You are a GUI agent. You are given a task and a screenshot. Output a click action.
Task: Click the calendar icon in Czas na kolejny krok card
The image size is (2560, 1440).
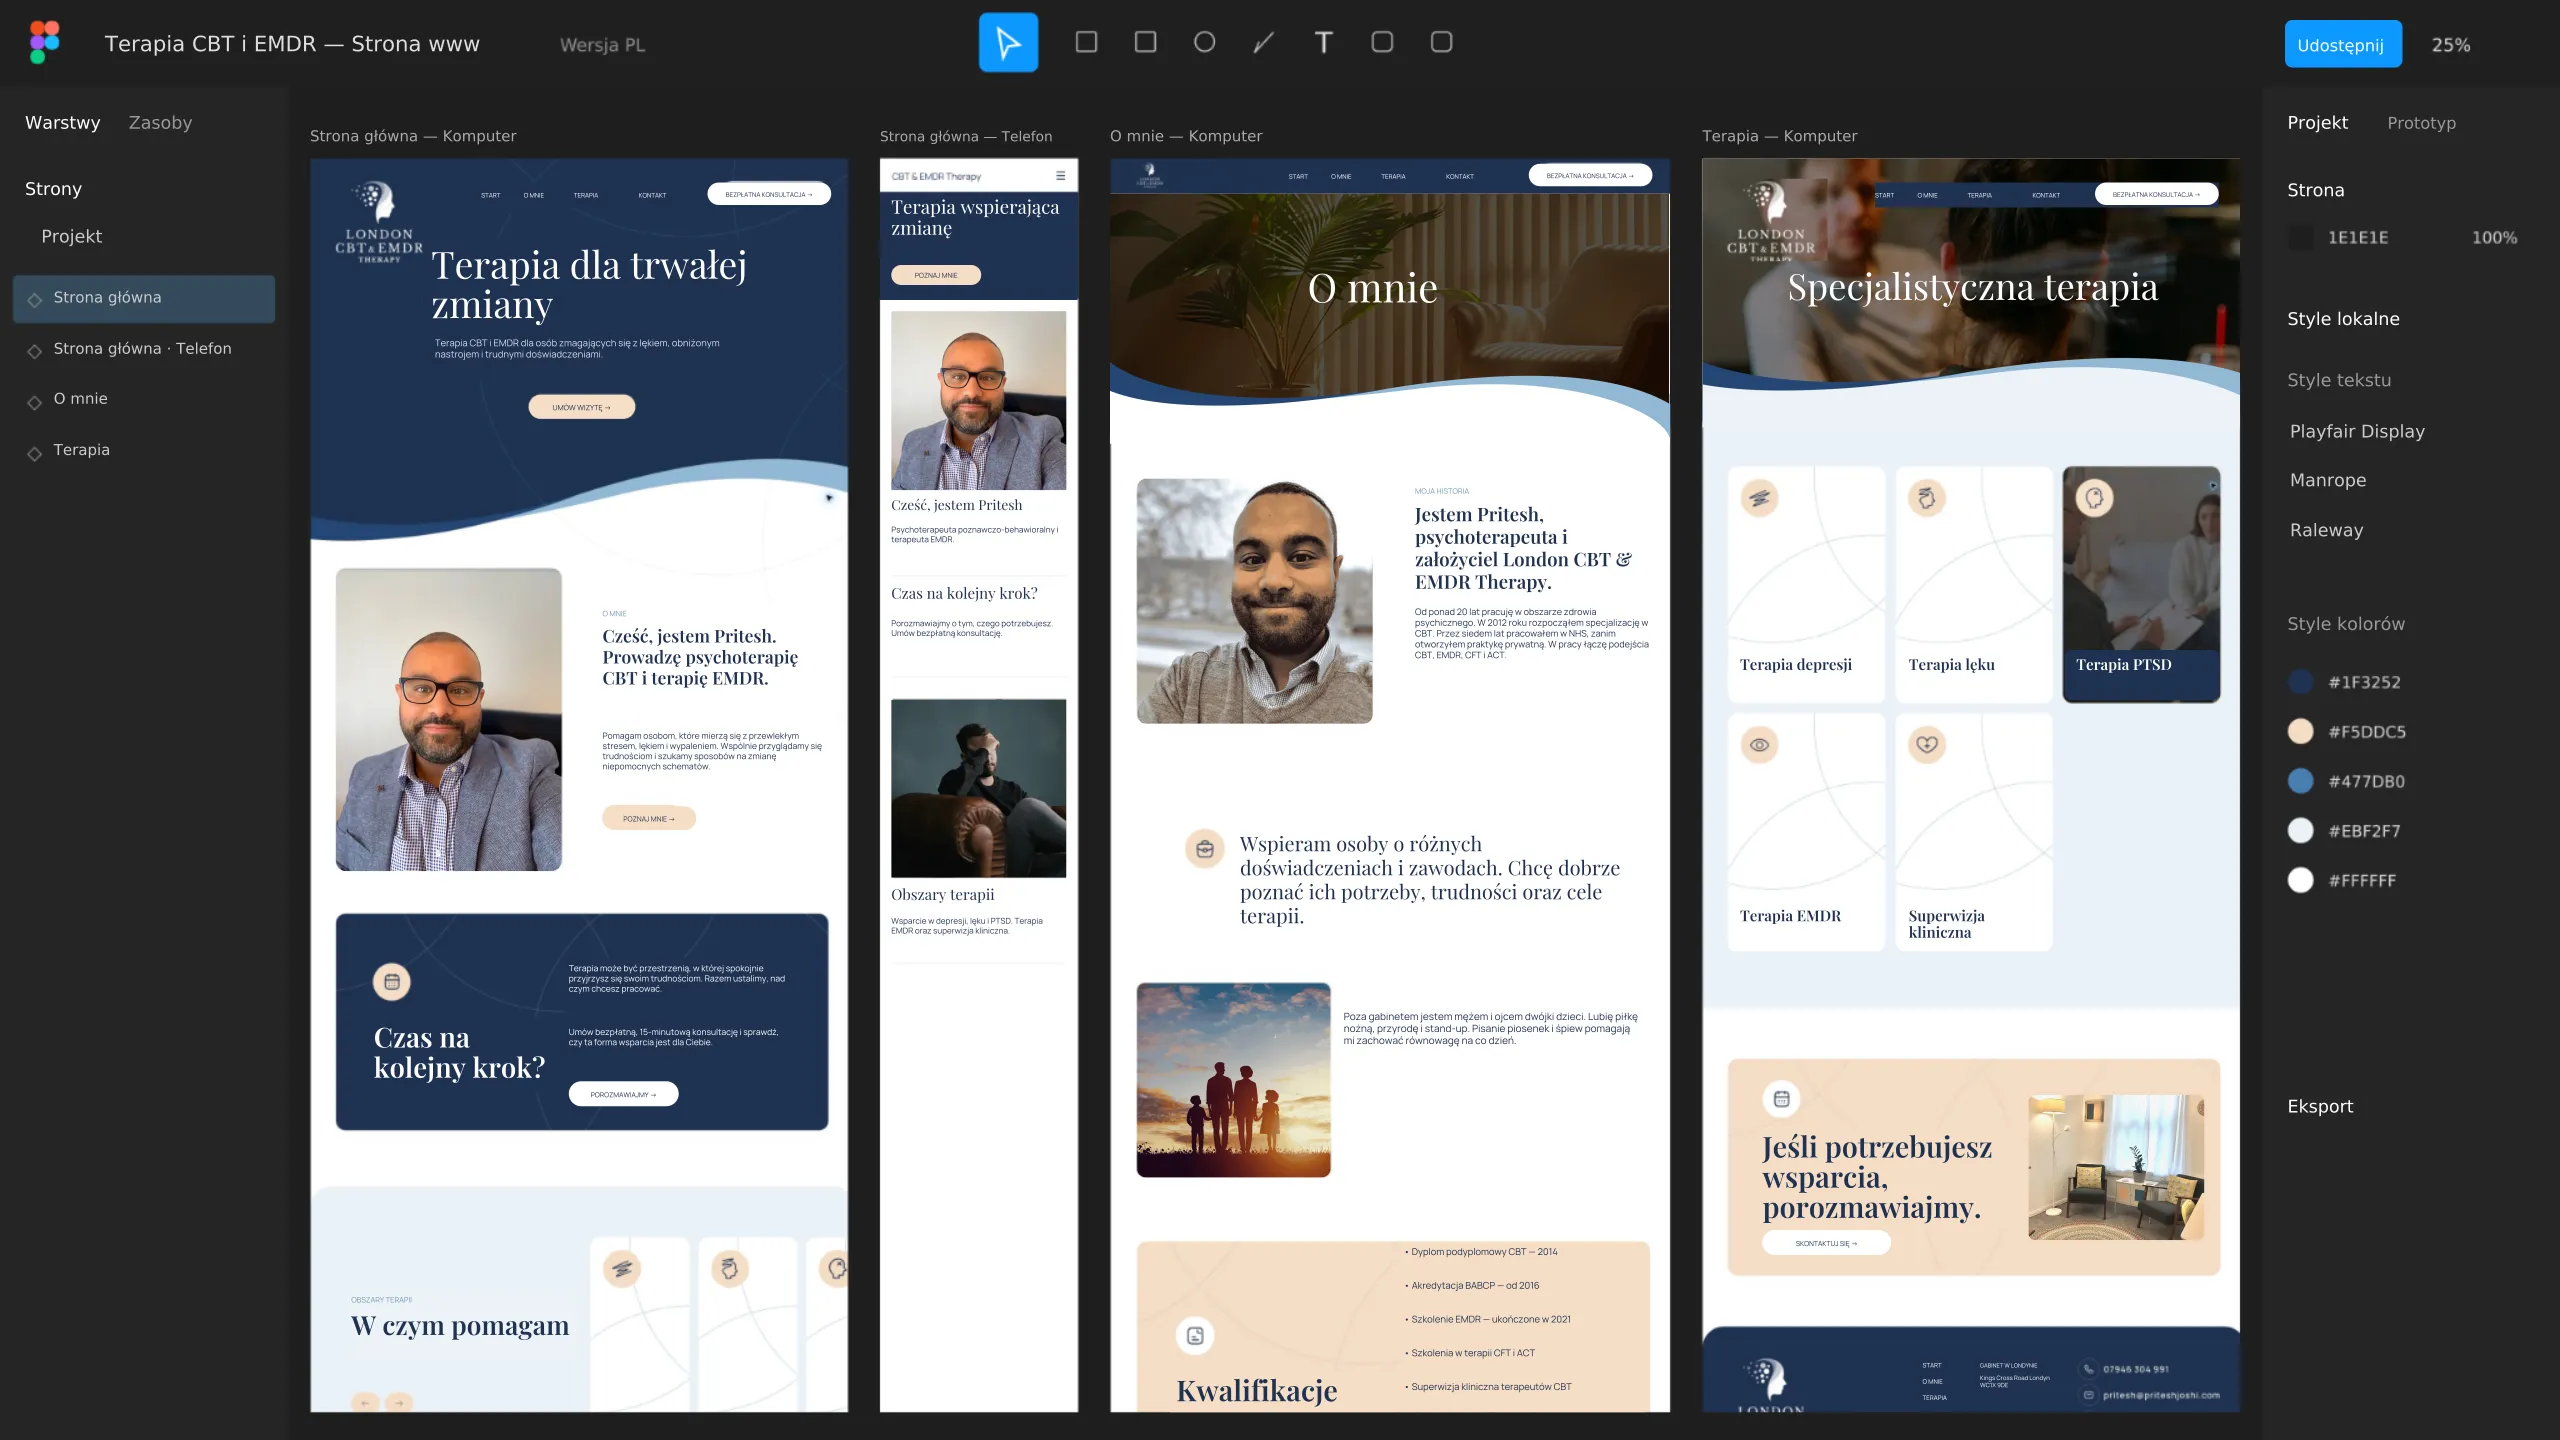(392, 982)
